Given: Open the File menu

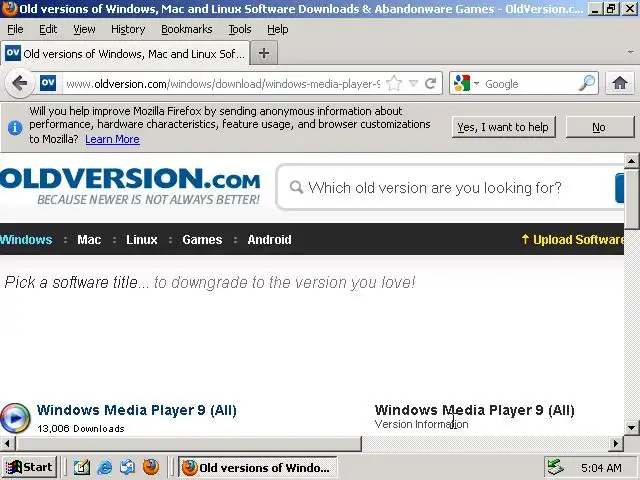Looking at the screenshot, I should [15, 29].
